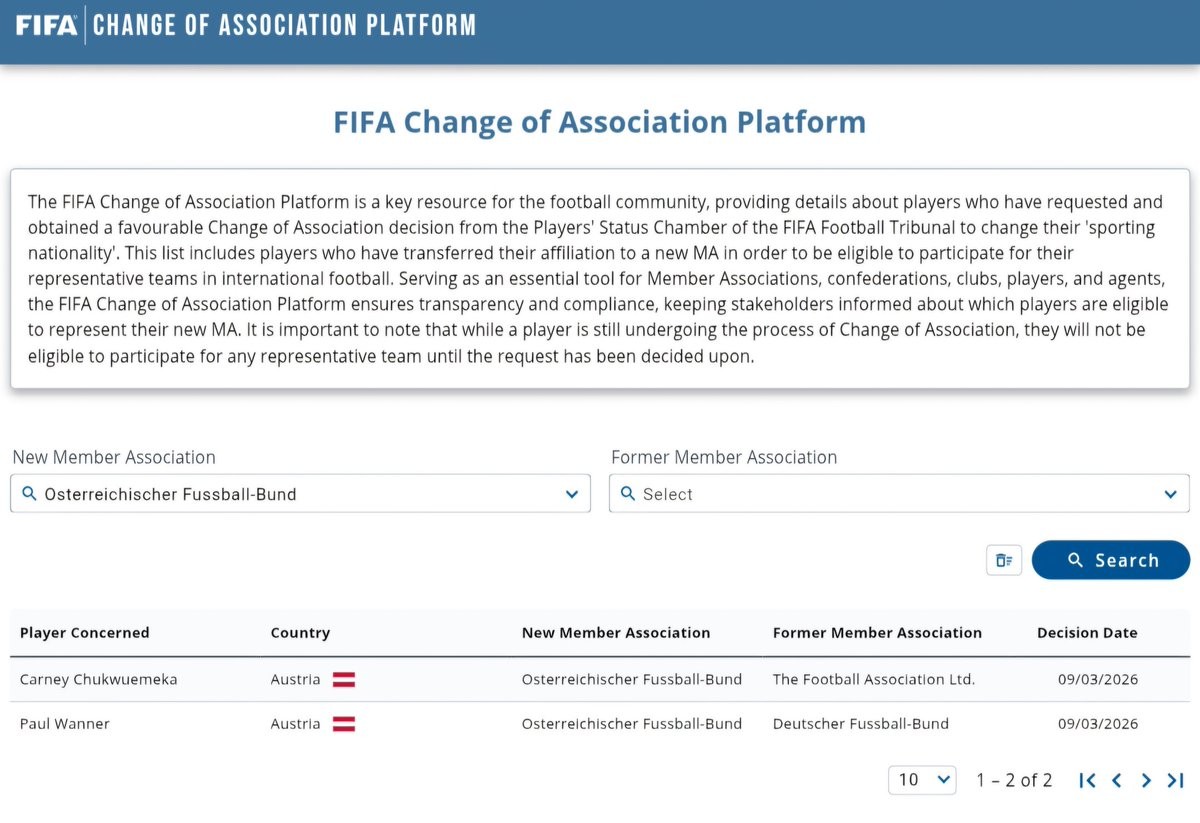Open the rows-per-page selector showing 10
The image size is (1200, 823).
pos(921,780)
